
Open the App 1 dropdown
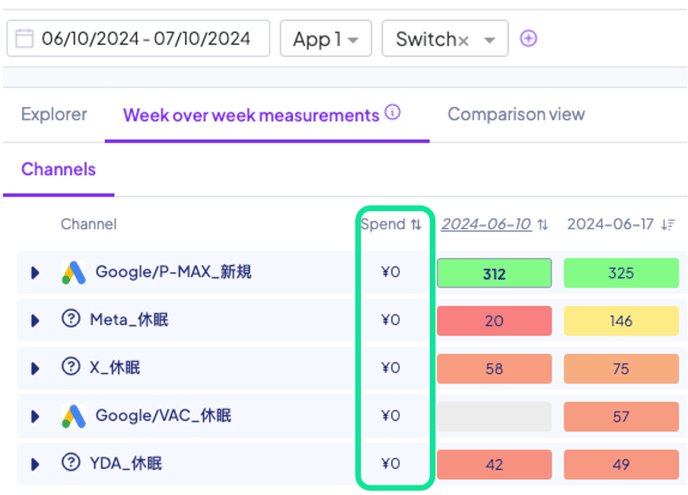(x=326, y=39)
